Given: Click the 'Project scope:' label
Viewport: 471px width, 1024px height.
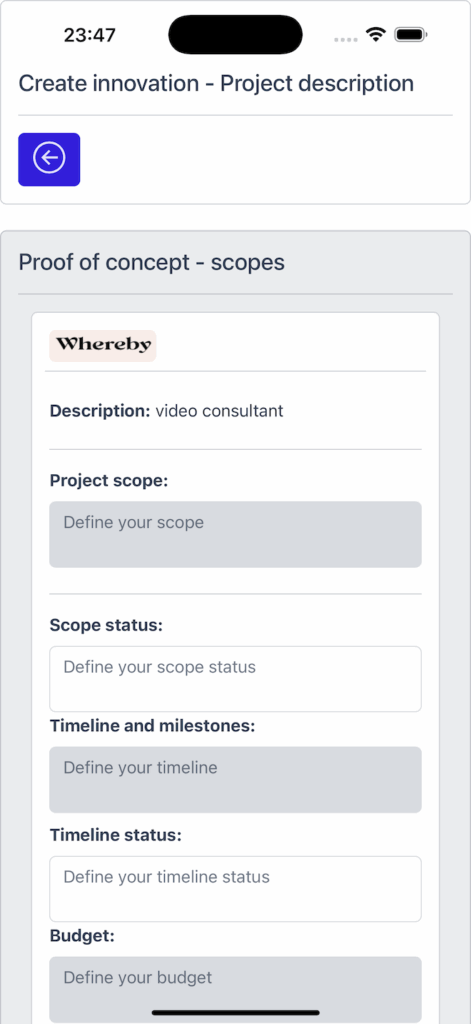Looking at the screenshot, I should (x=109, y=481).
